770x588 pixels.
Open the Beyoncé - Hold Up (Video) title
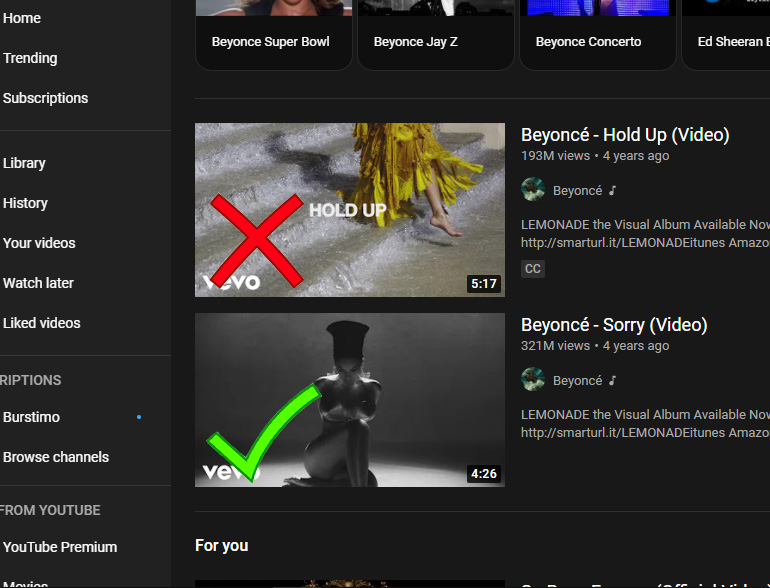point(625,135)
